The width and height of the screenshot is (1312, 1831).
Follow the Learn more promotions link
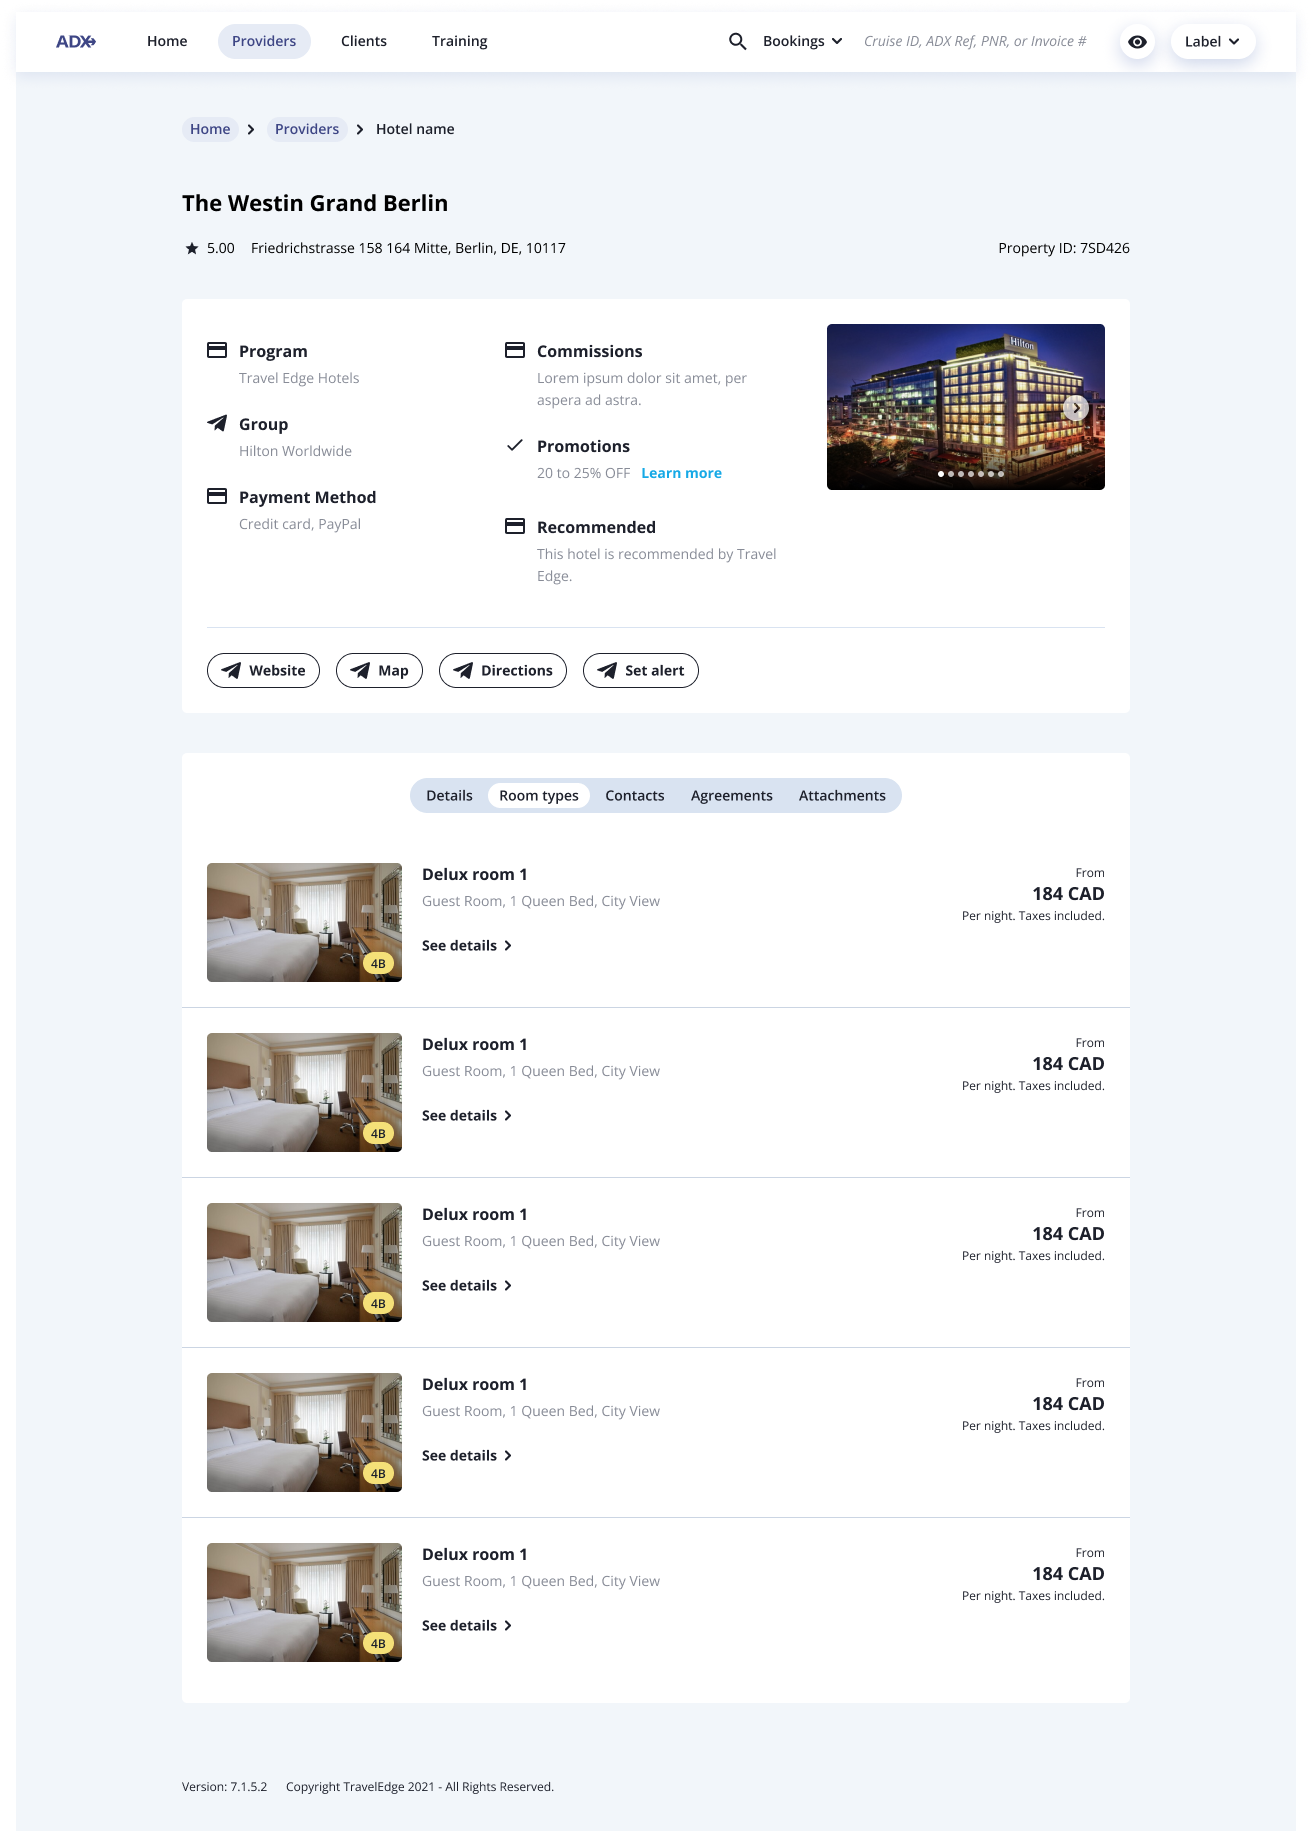pos(682,473)
